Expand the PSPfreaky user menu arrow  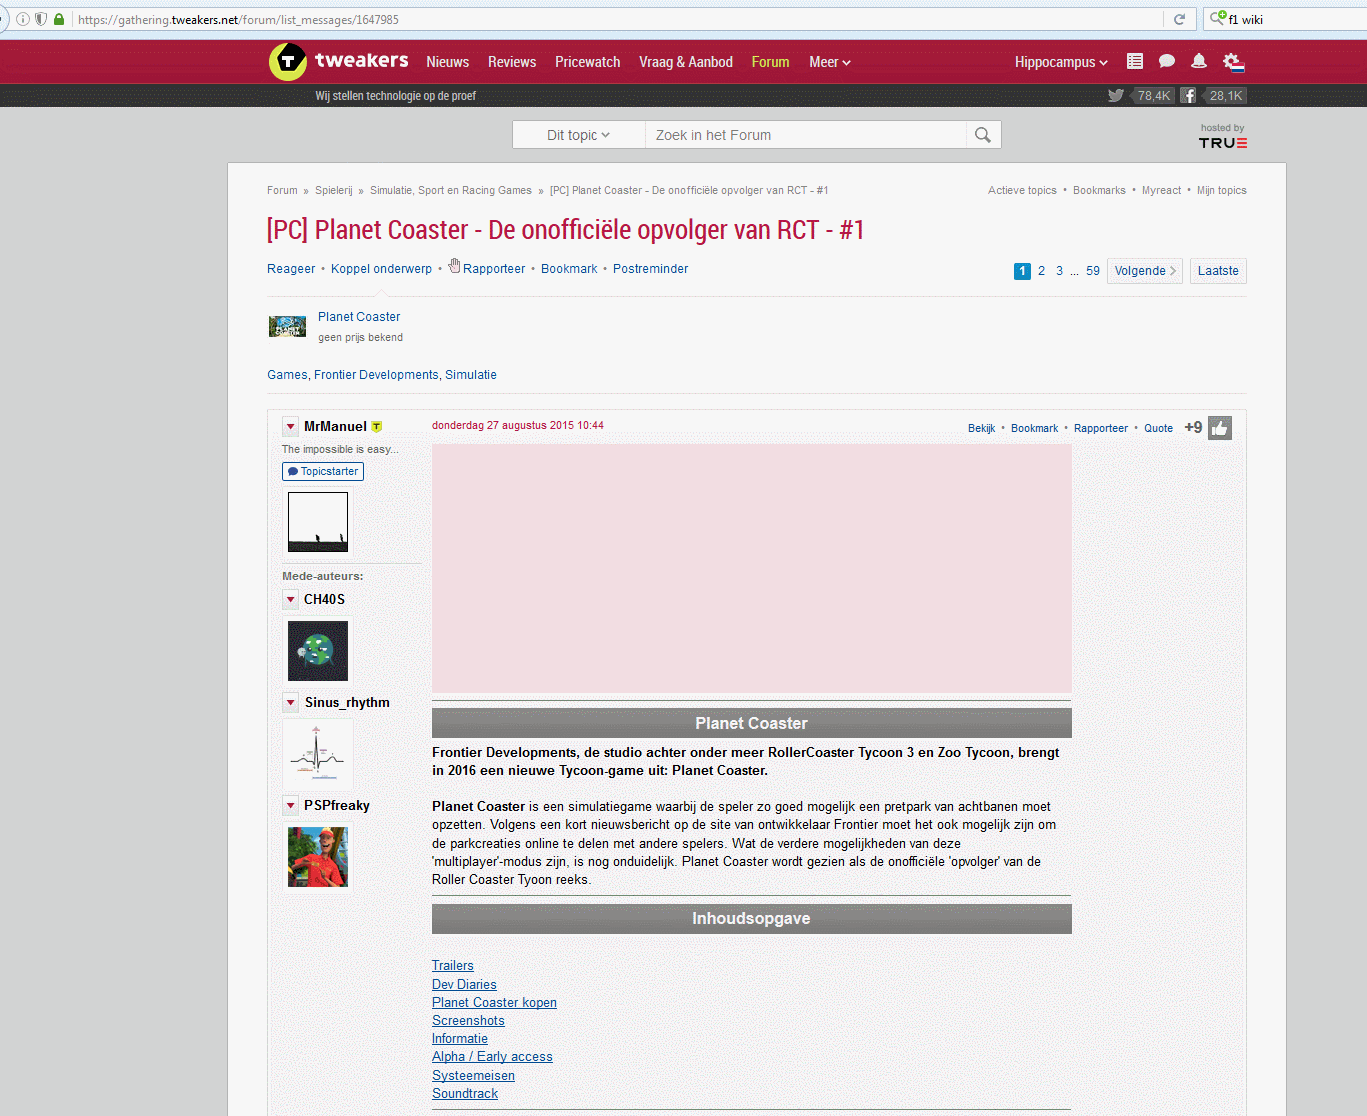coord(290,805)
